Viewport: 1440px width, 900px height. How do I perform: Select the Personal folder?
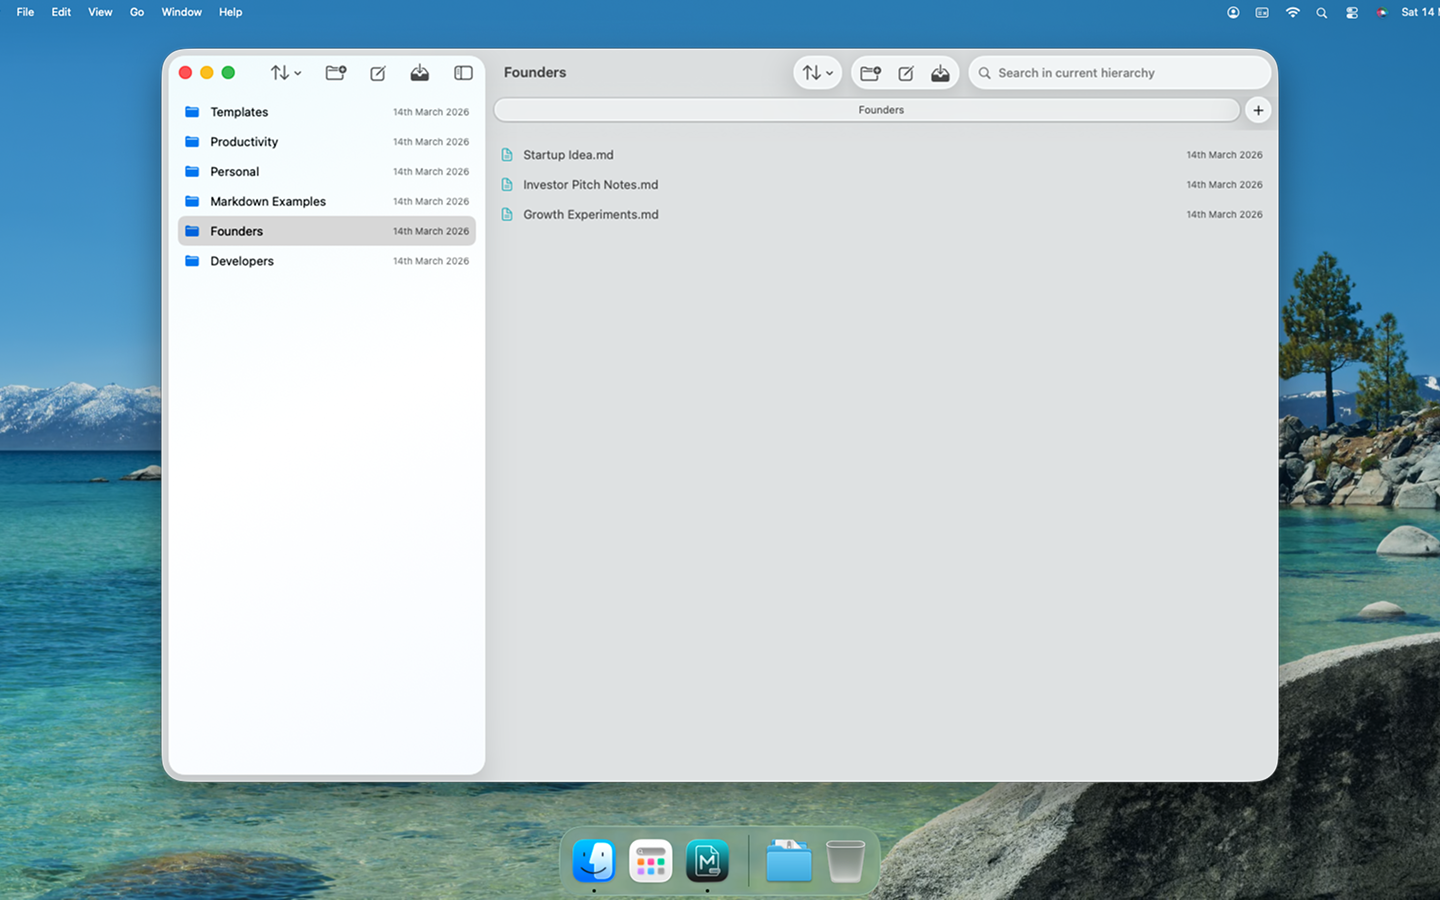click(x=327, y=172)
